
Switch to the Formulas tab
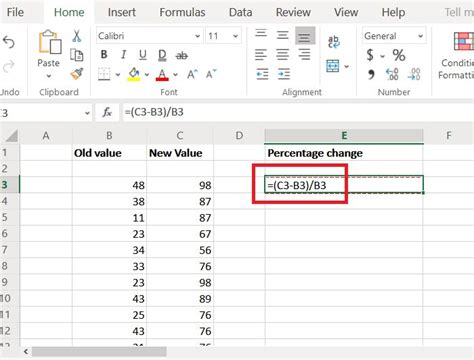point(182,12)
